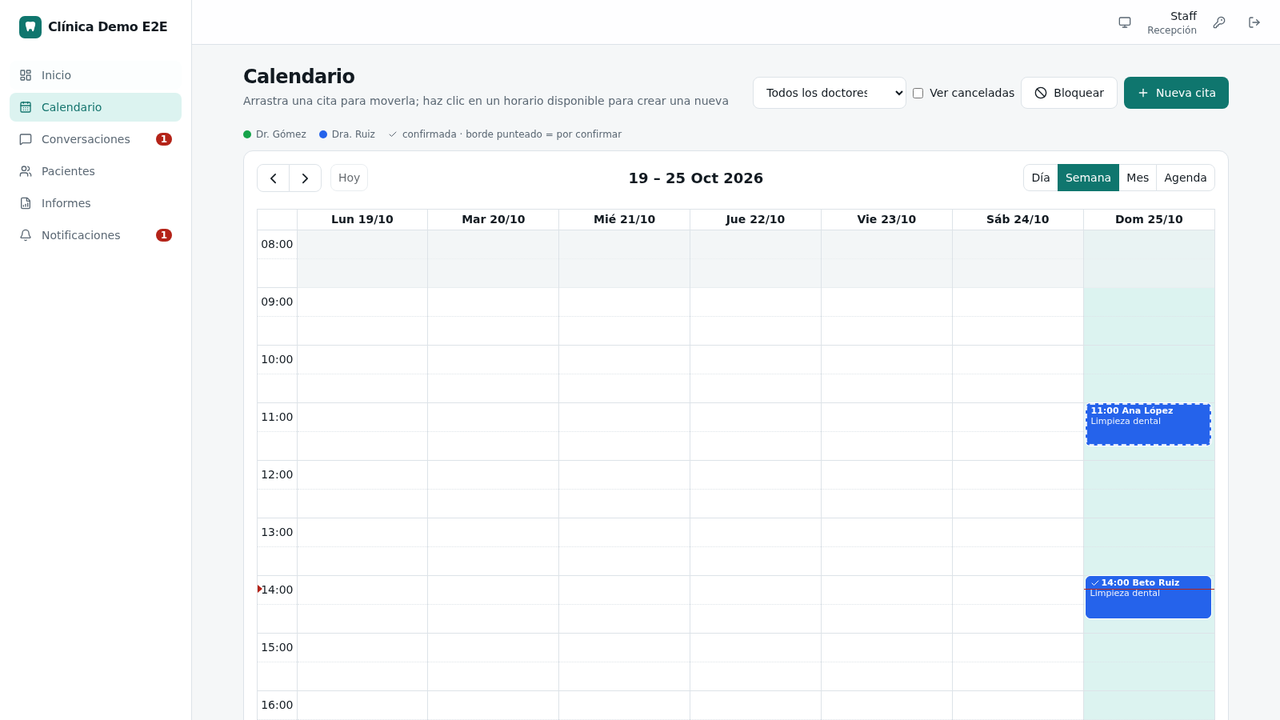Click the Hoy button
Viewport: 1280px width, 720px height.
(349, 178)
